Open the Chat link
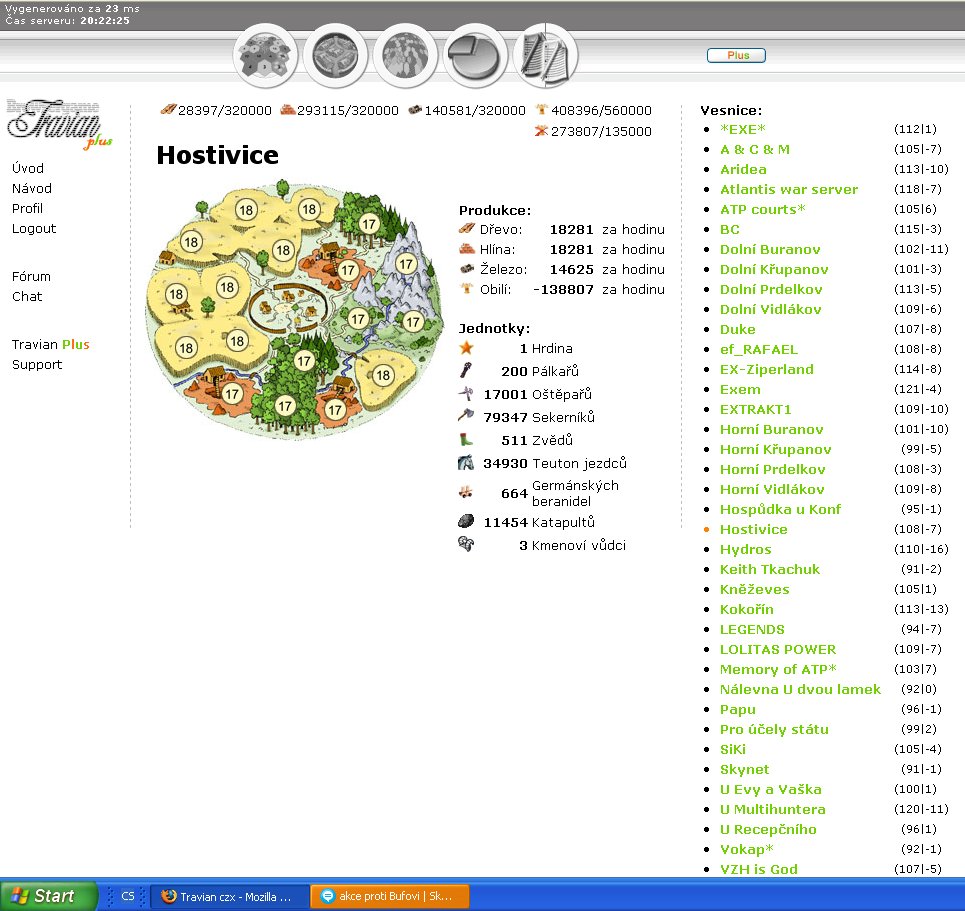965x911 pixels. pyautogui.click(x=27, y=296)
